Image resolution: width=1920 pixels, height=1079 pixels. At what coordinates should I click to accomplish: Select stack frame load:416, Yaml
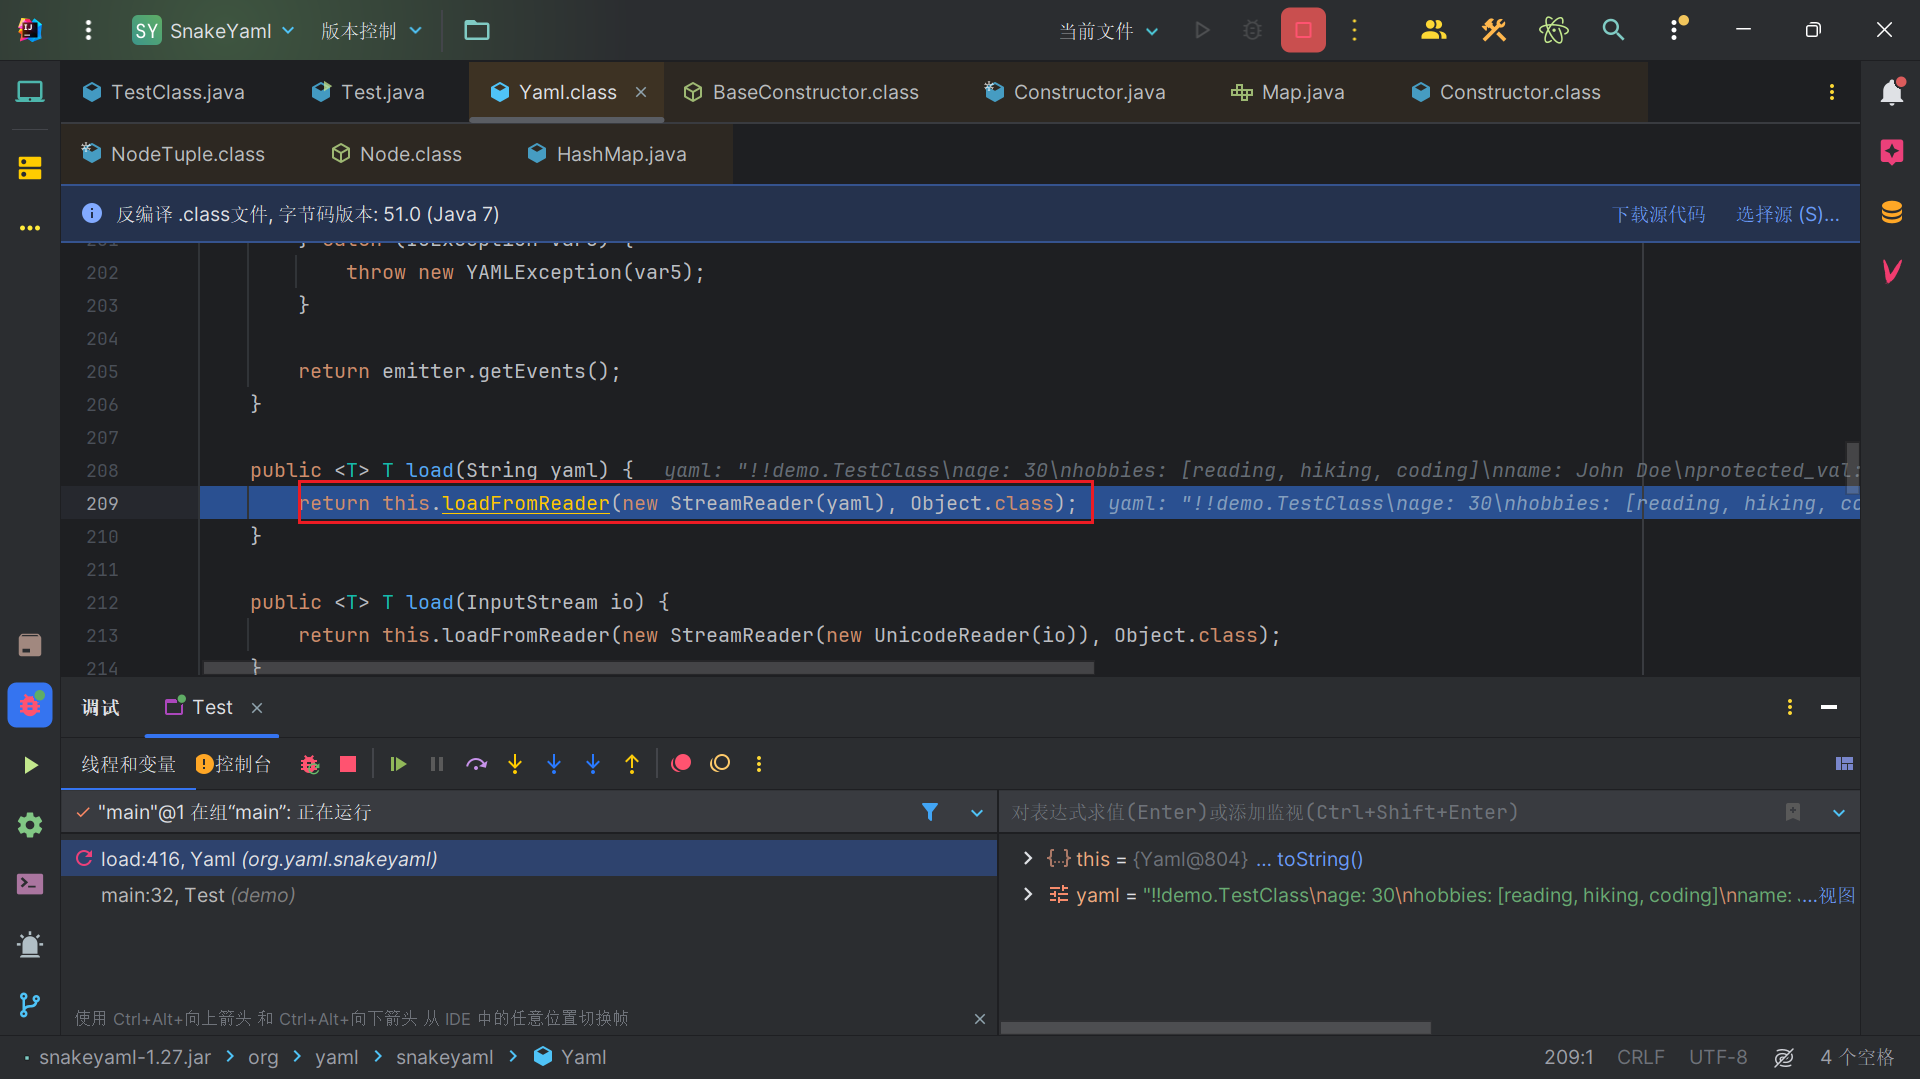[x=530, y=859]
